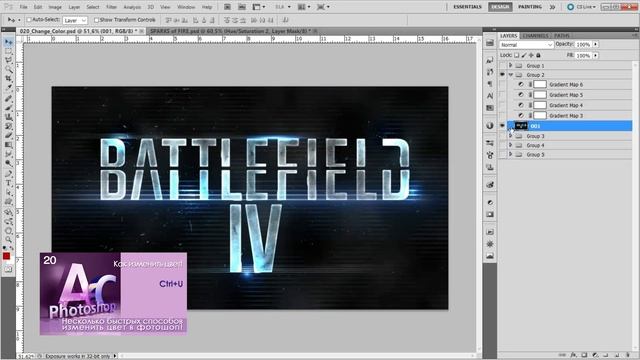This screenshot has width=640, height=360.
Task: Collapse the Group 2 folder
Action: (x=510, y=75)
